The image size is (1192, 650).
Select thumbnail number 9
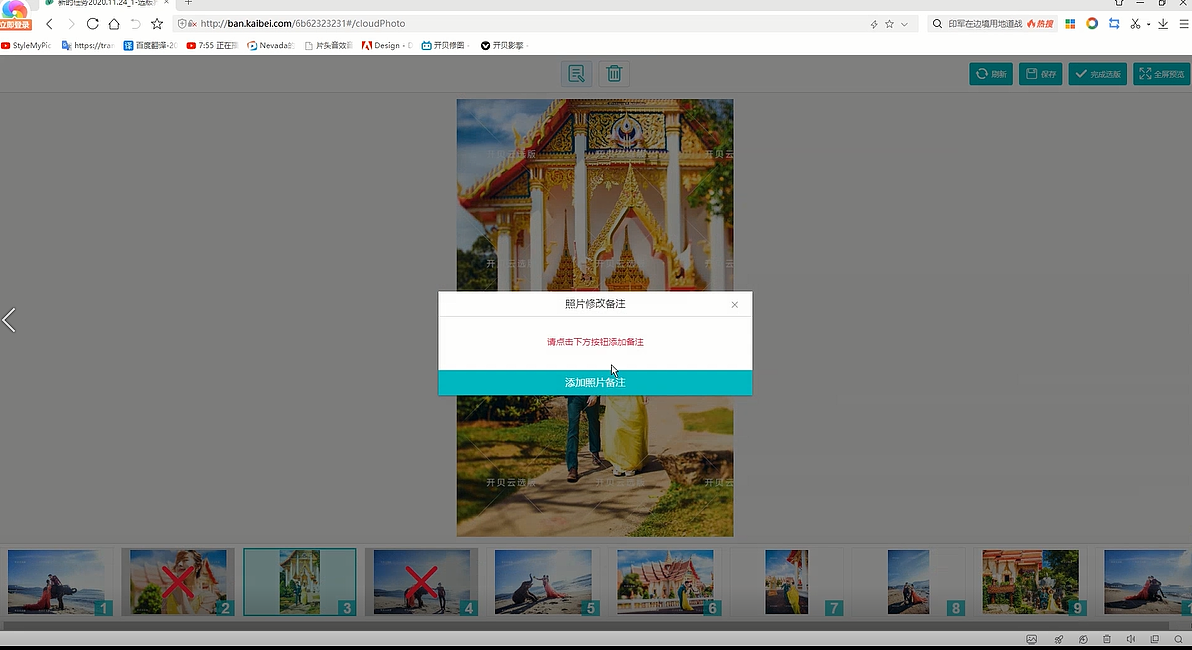pyautogui.click(x=1030, y=582)
